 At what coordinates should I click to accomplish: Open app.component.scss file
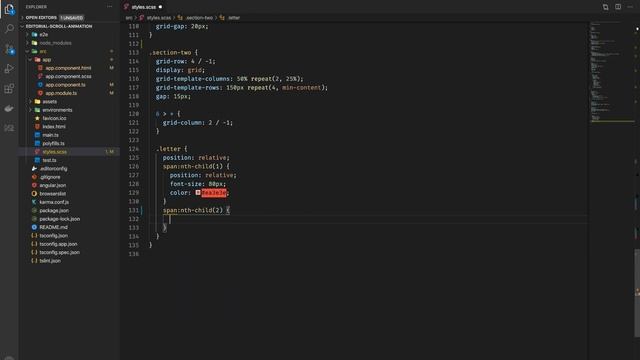pos(68,76)
